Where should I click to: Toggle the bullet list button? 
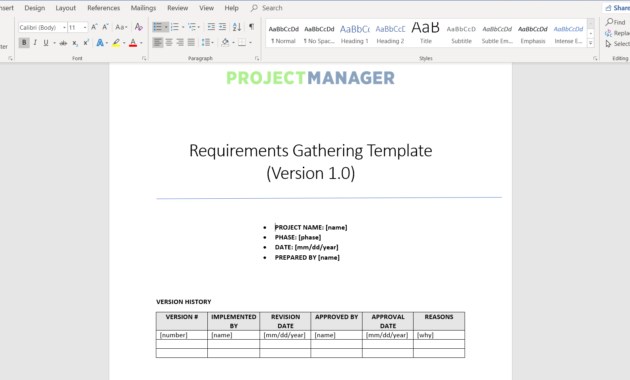[158, 27]
